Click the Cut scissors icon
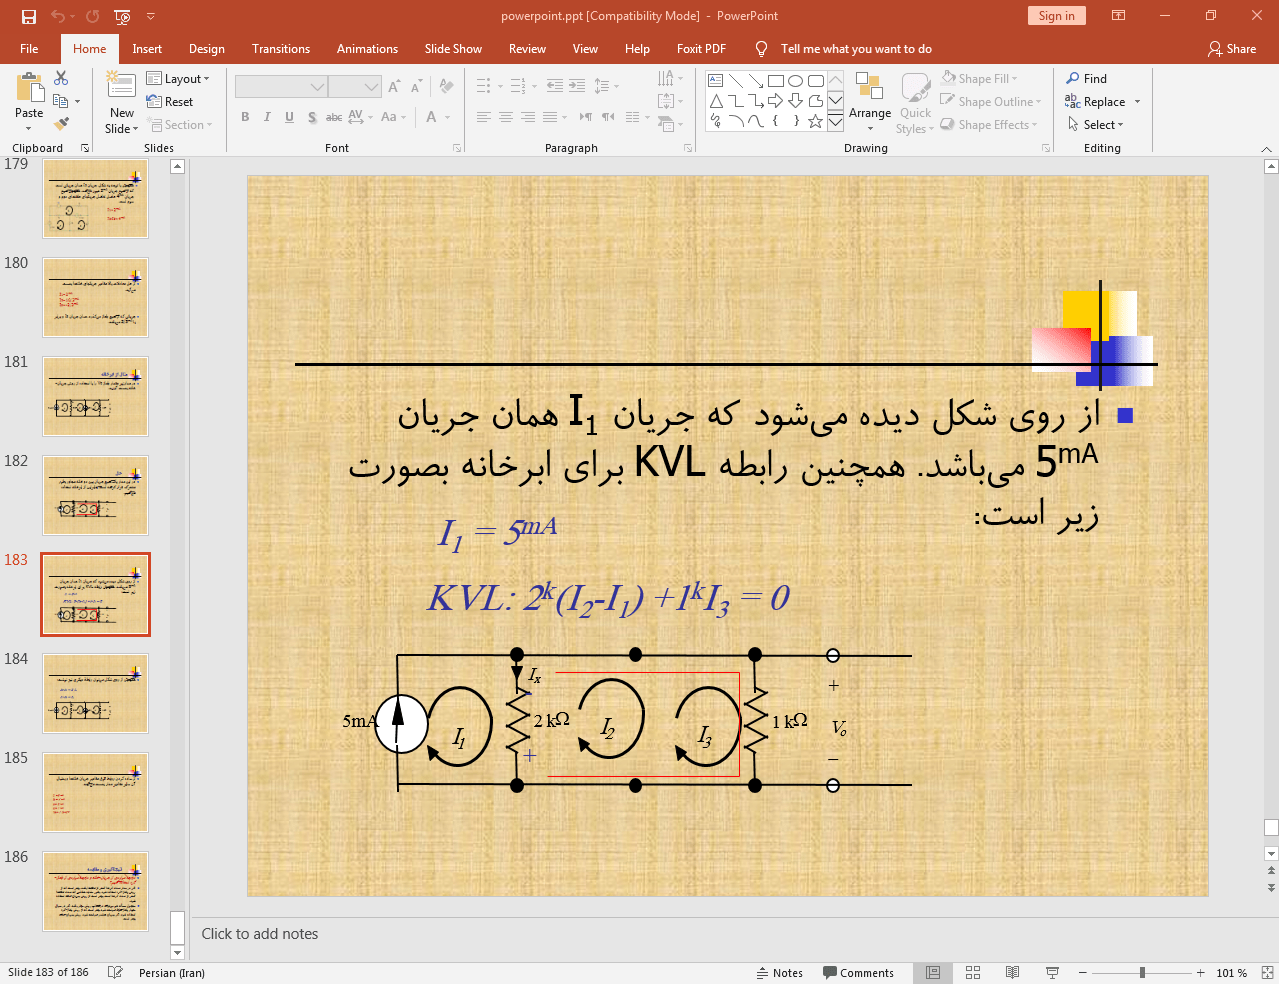This screenshot has width=1279, height=984. (x=61, y=78)
